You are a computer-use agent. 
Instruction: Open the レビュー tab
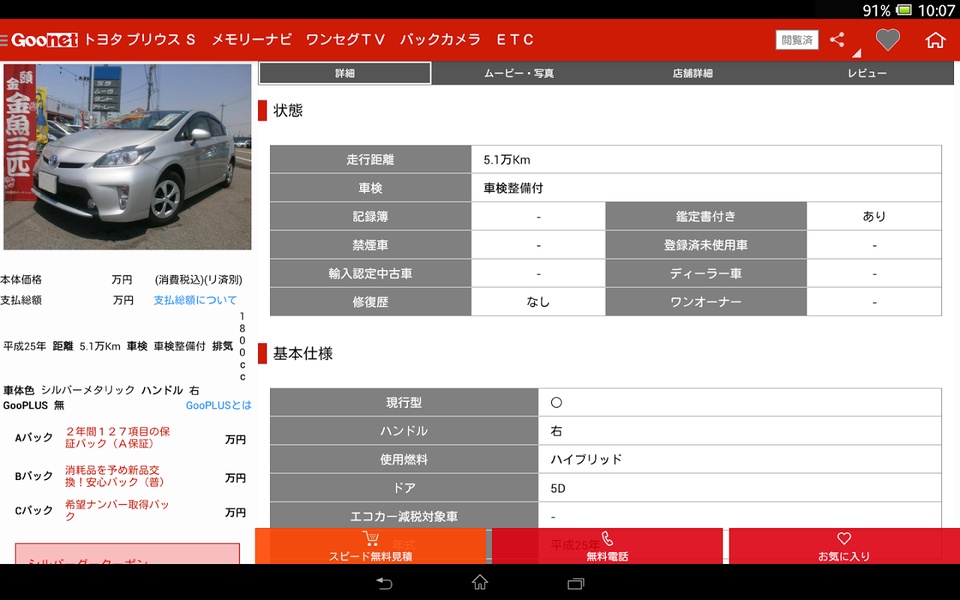tap(867, 73)
